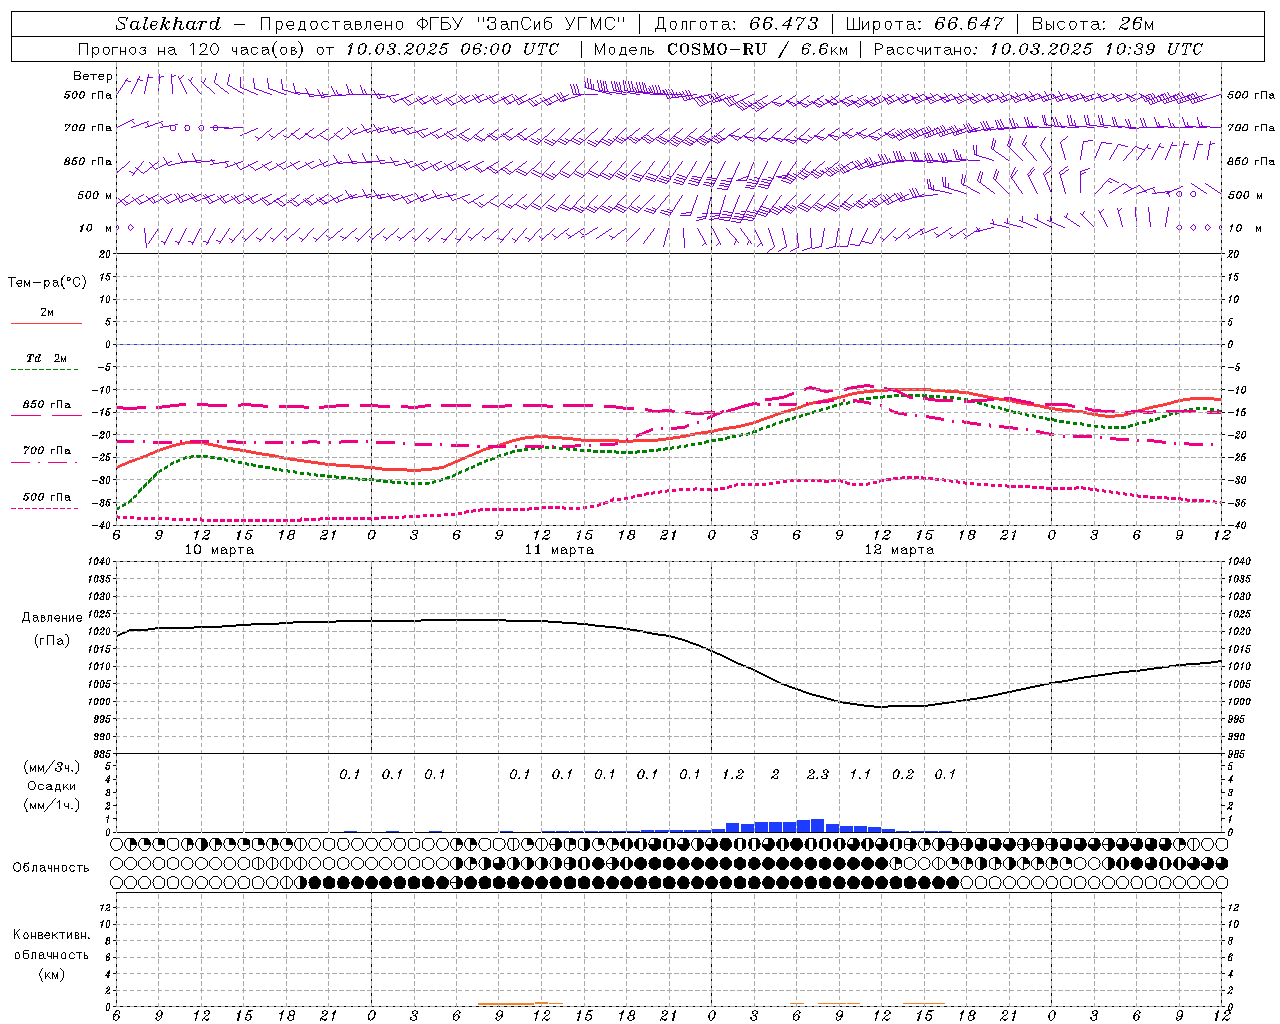Click the forecast start time "10.03.2025 06:00 UTC"

(x=452, y=49)
